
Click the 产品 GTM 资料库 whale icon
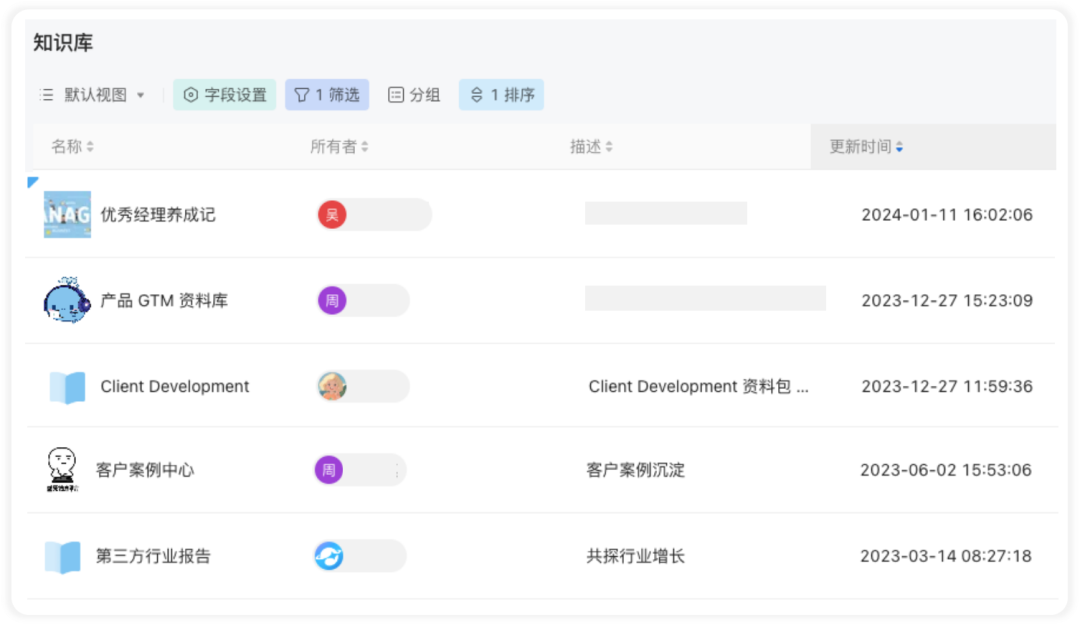click(x=66, y=300)
